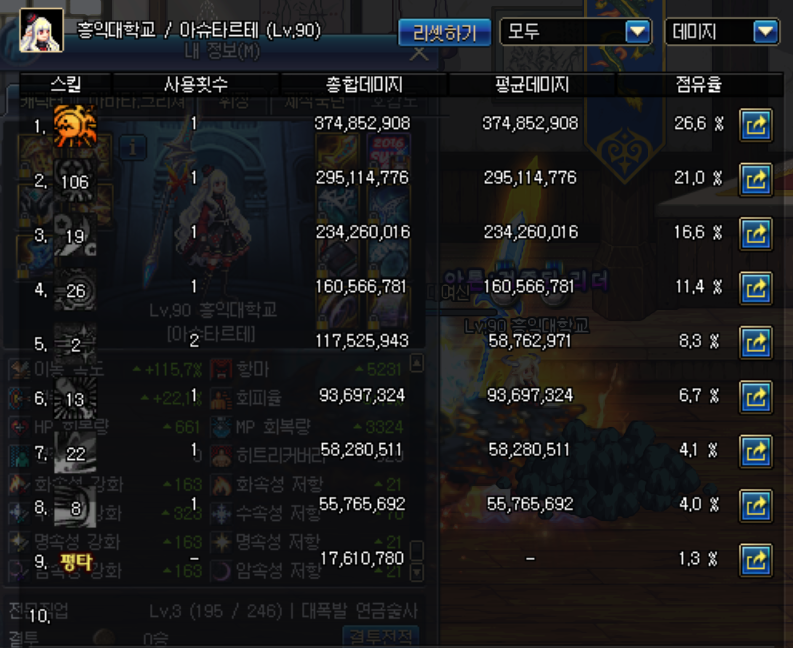
Task: Close the 내 정보 window behind
Action: (x=419, y=53)
